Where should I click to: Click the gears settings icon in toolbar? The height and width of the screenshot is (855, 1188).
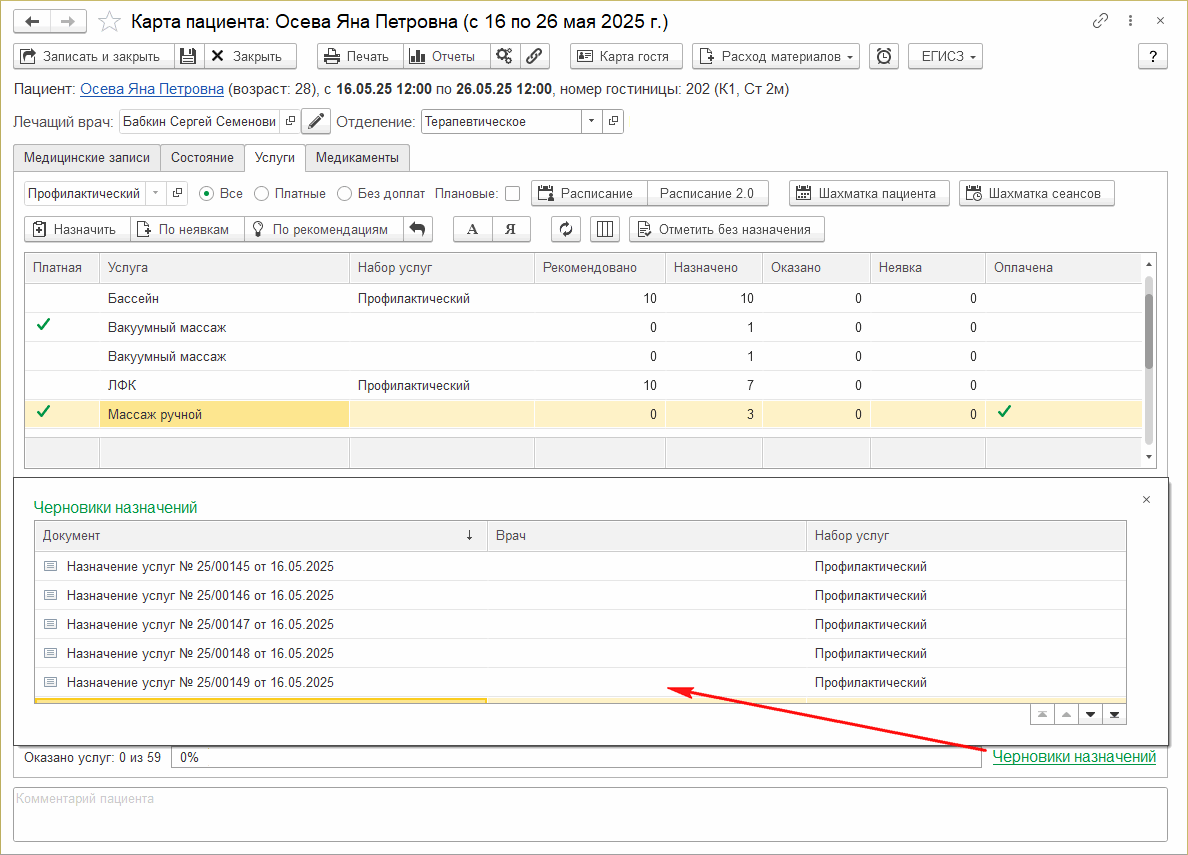pyautogui.click(x=505, y=57)
